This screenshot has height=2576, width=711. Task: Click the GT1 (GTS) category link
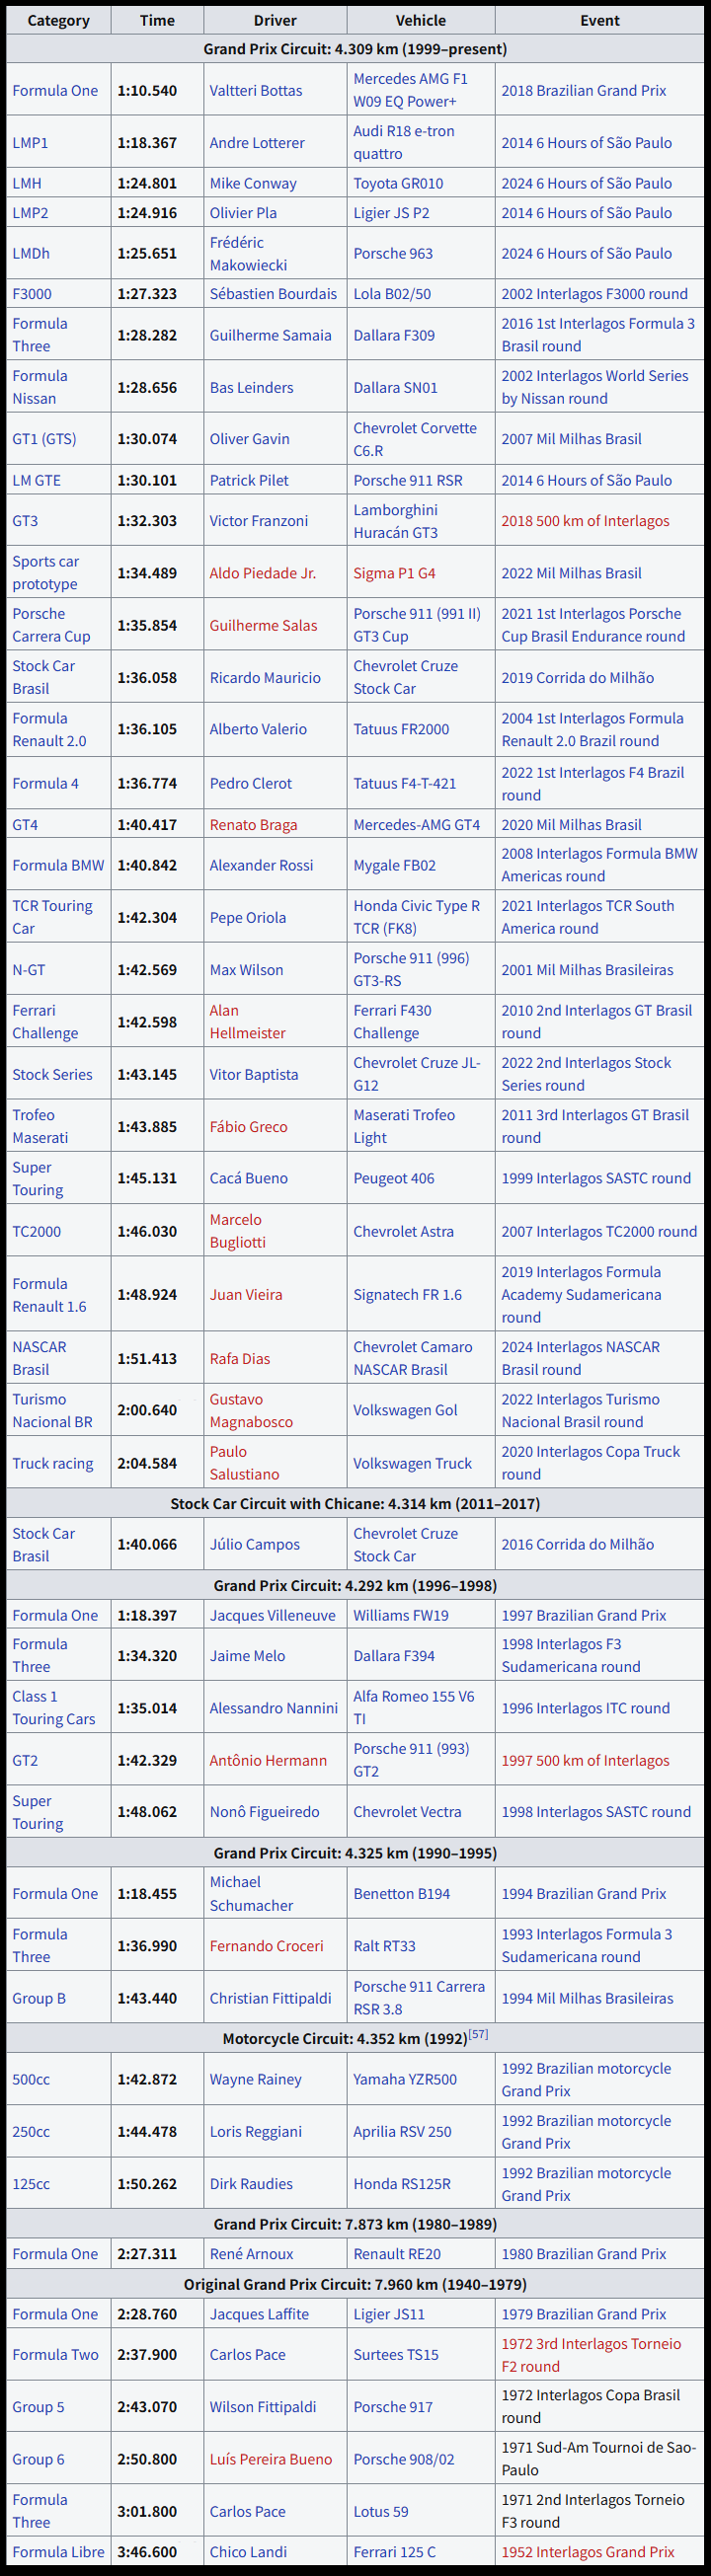pos(44,439)
